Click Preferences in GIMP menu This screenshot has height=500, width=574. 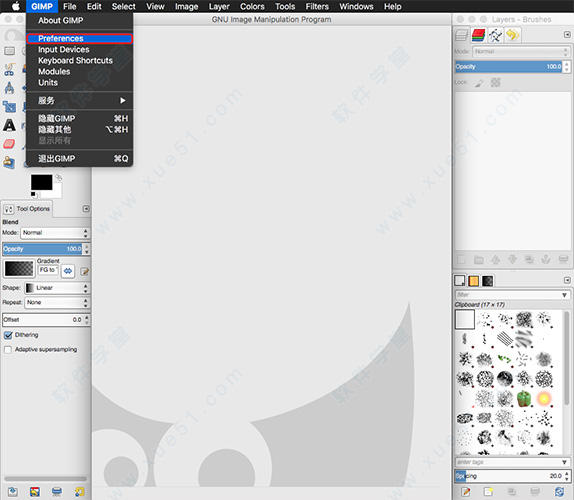click(x=79, y=38)
